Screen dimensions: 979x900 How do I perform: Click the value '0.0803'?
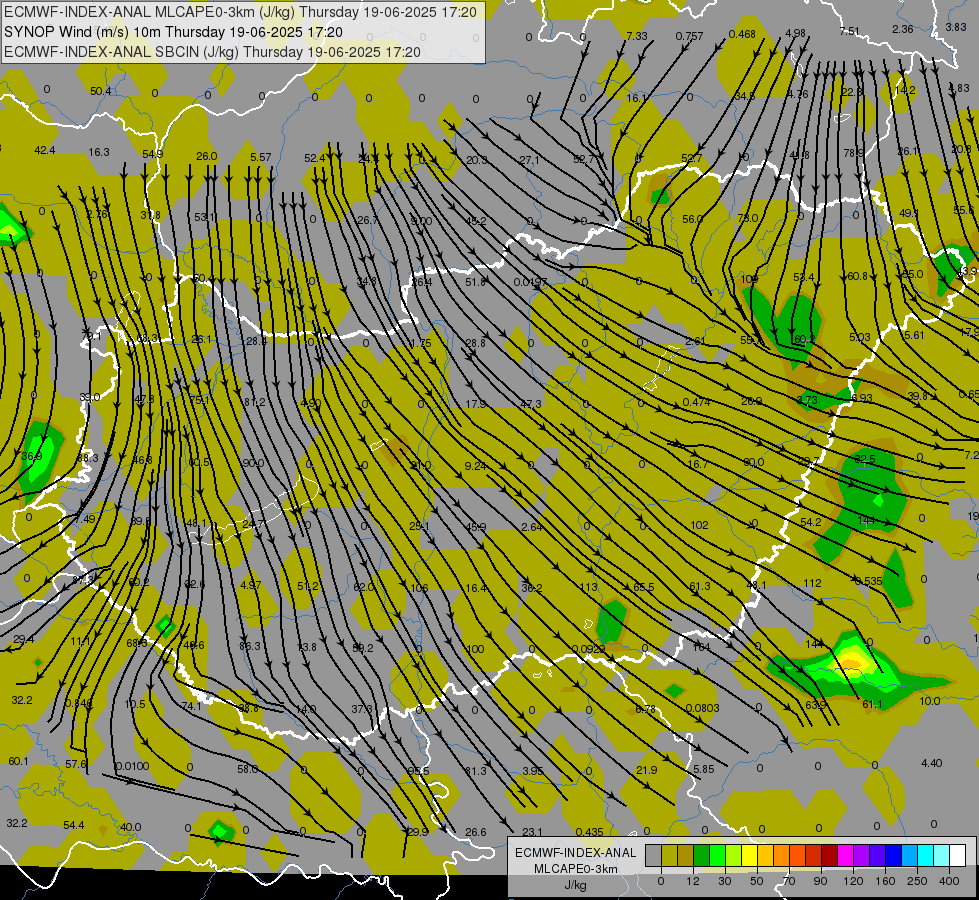pos(702,708)
